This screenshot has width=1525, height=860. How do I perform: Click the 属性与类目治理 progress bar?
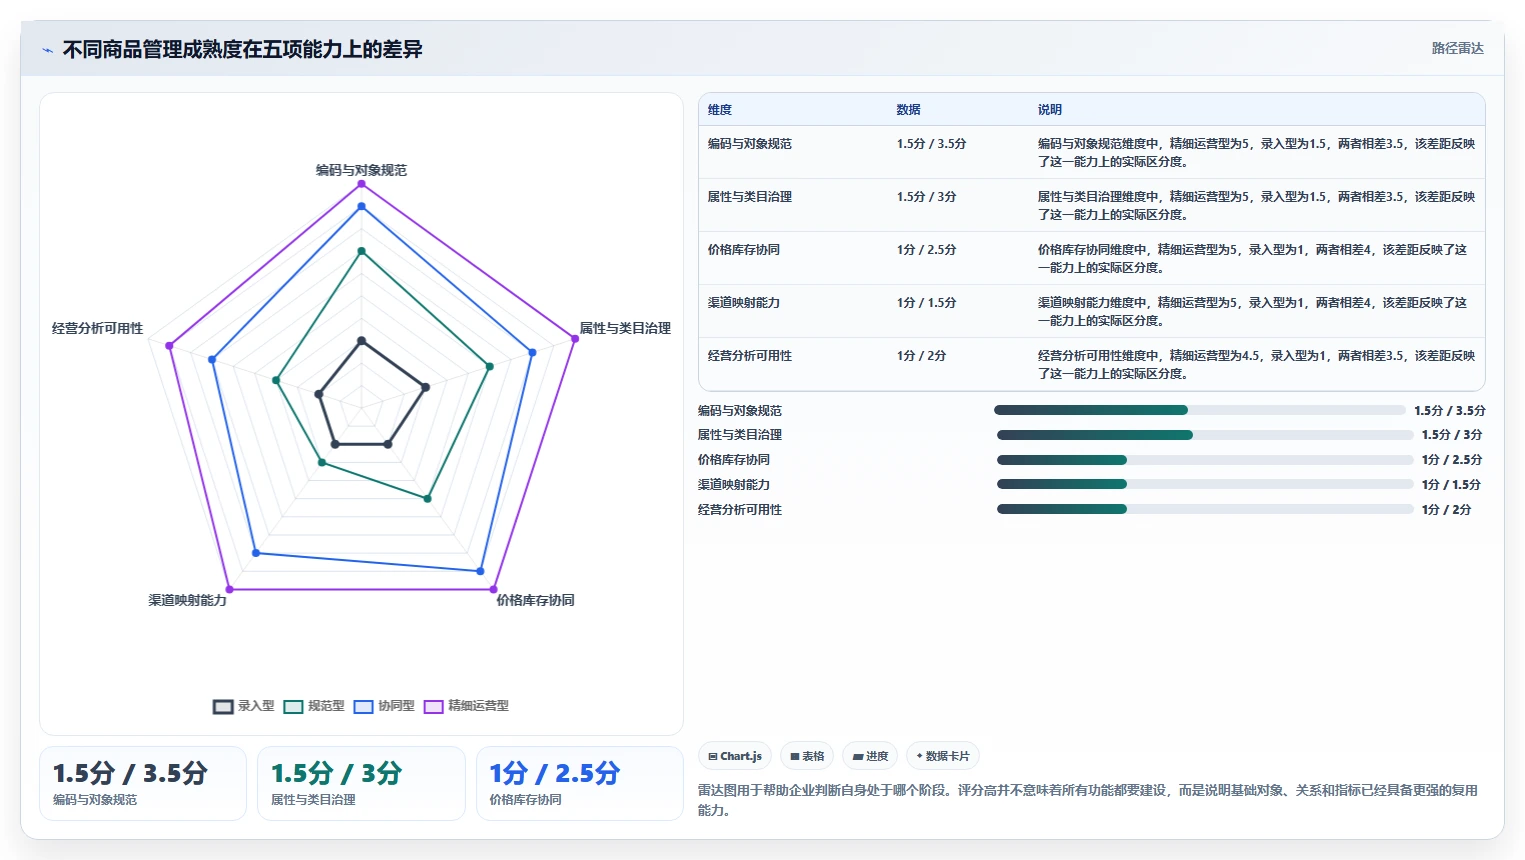1205,435
